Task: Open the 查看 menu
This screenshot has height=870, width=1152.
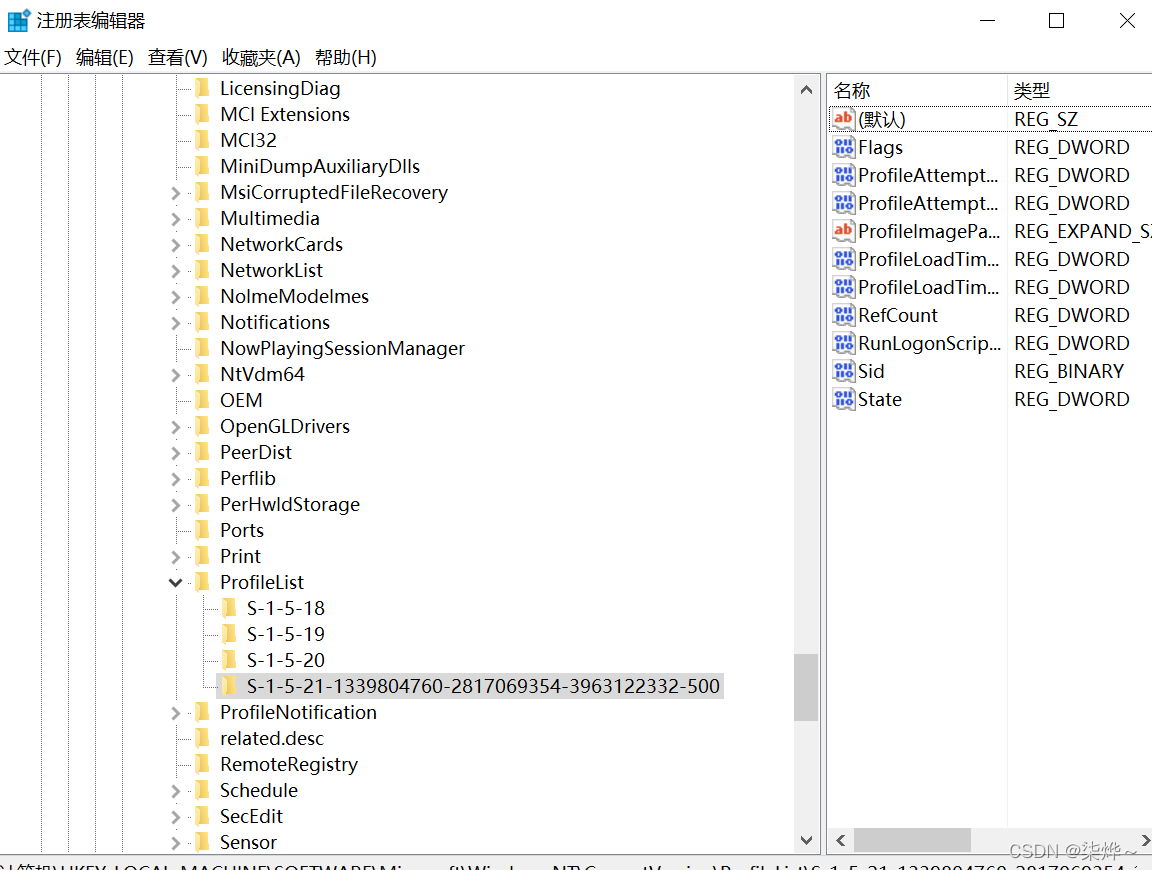Action: point(177,57)
